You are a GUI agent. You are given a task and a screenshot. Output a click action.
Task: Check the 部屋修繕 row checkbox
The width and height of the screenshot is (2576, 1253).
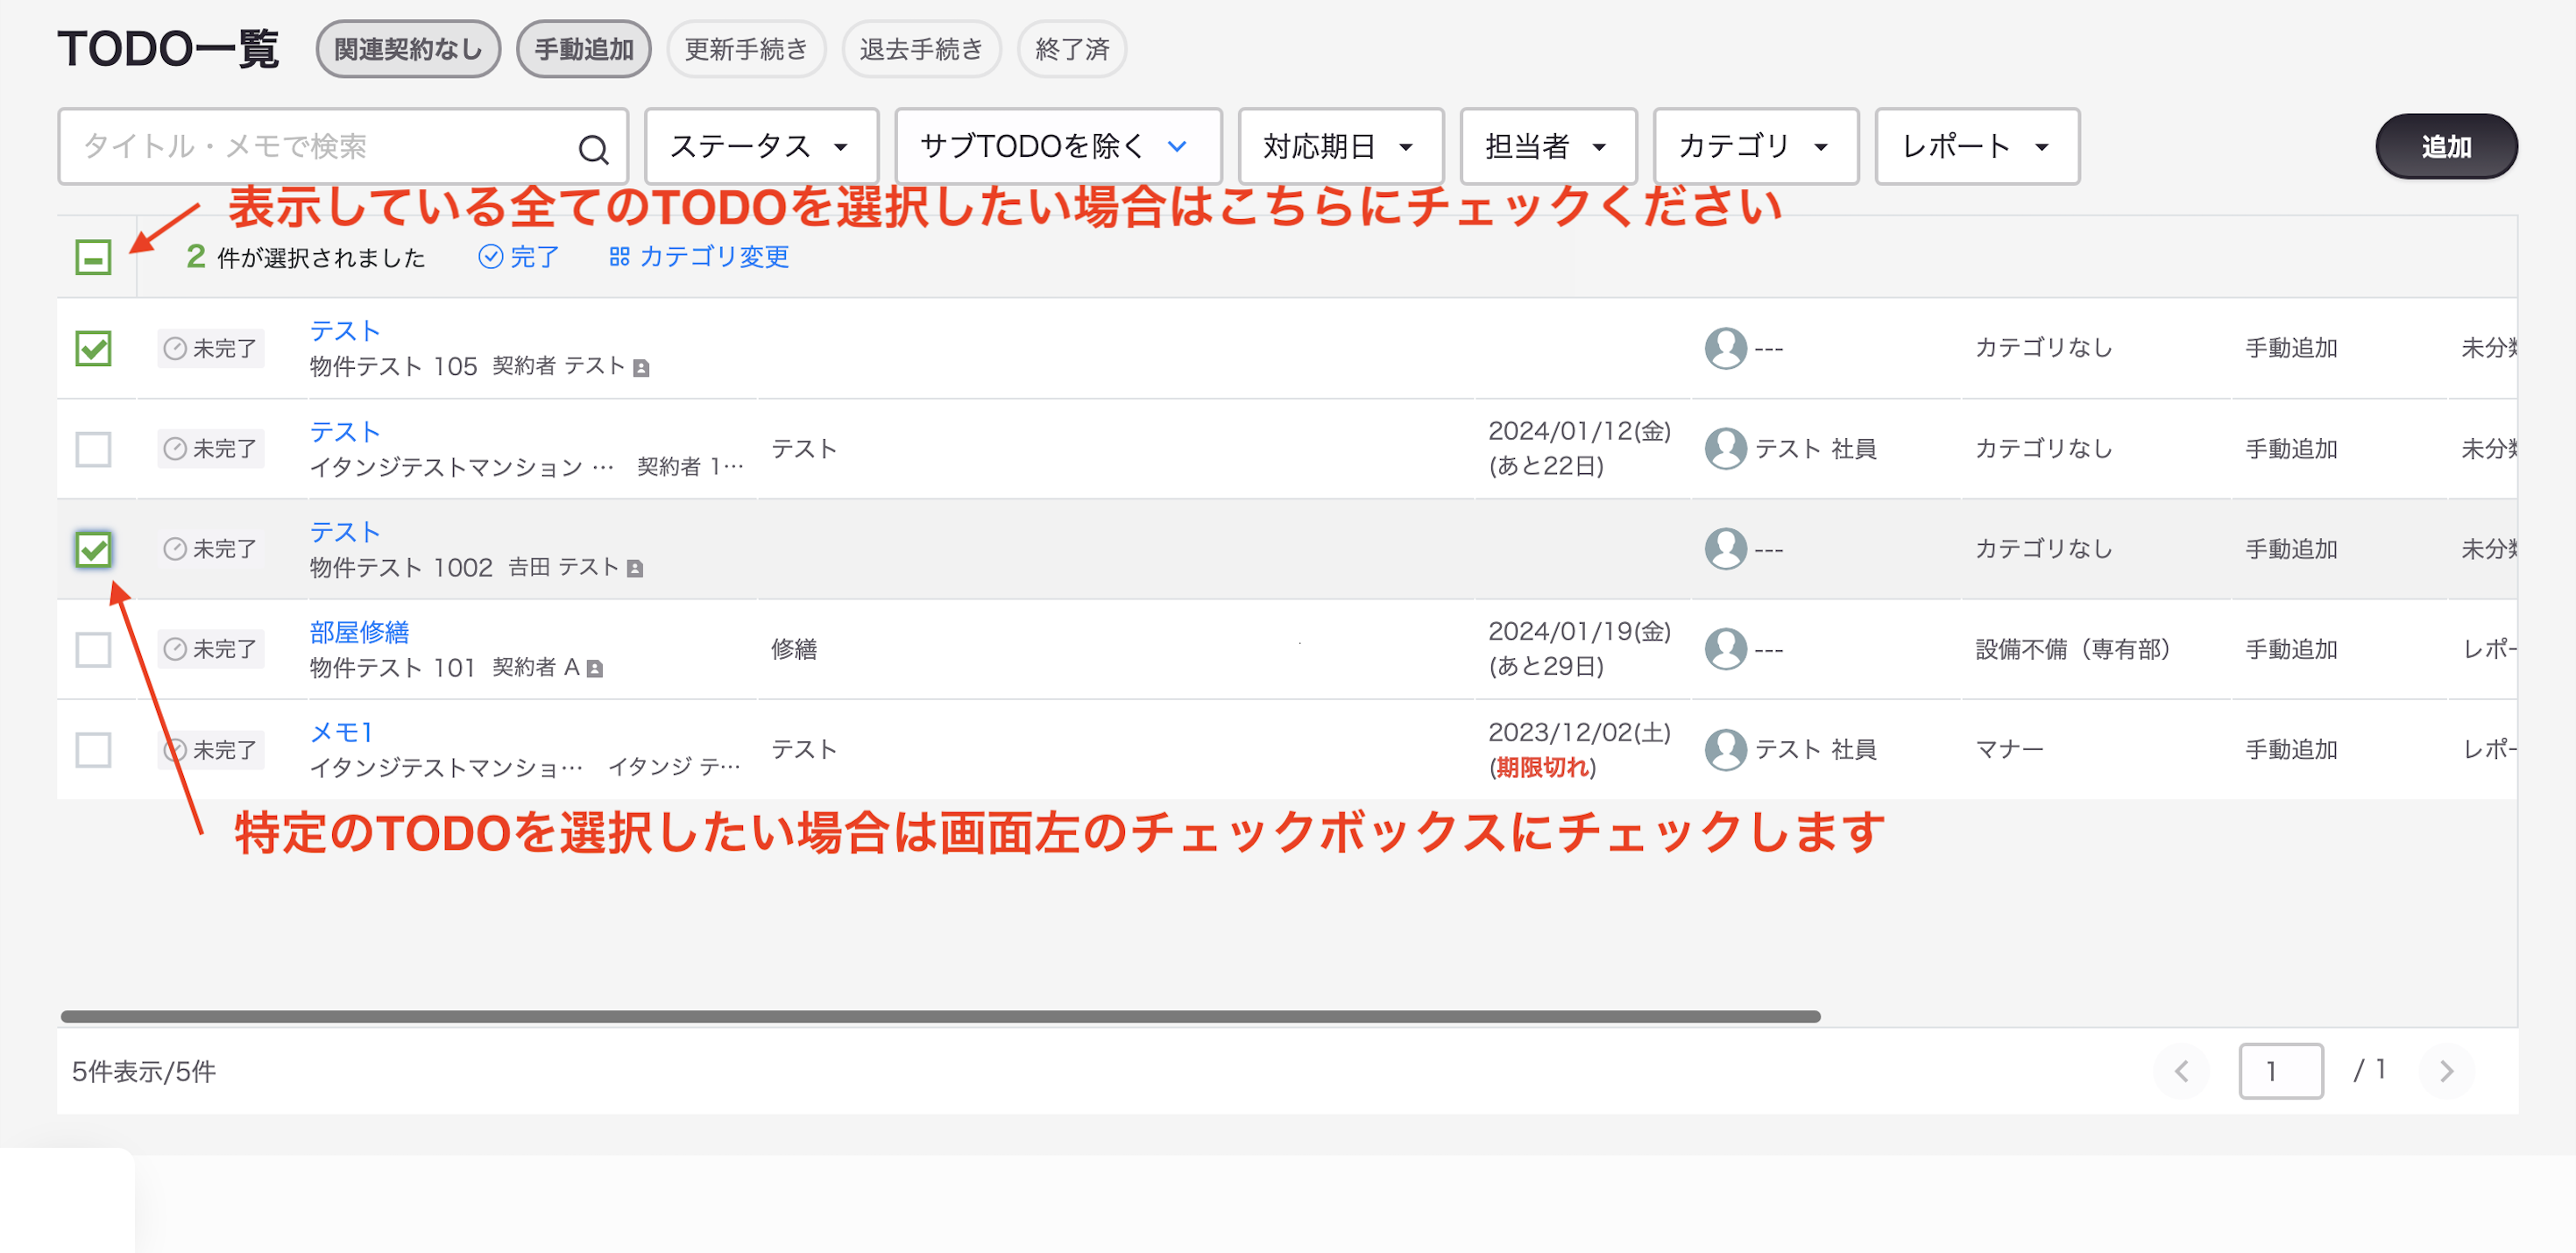point(93,649)
